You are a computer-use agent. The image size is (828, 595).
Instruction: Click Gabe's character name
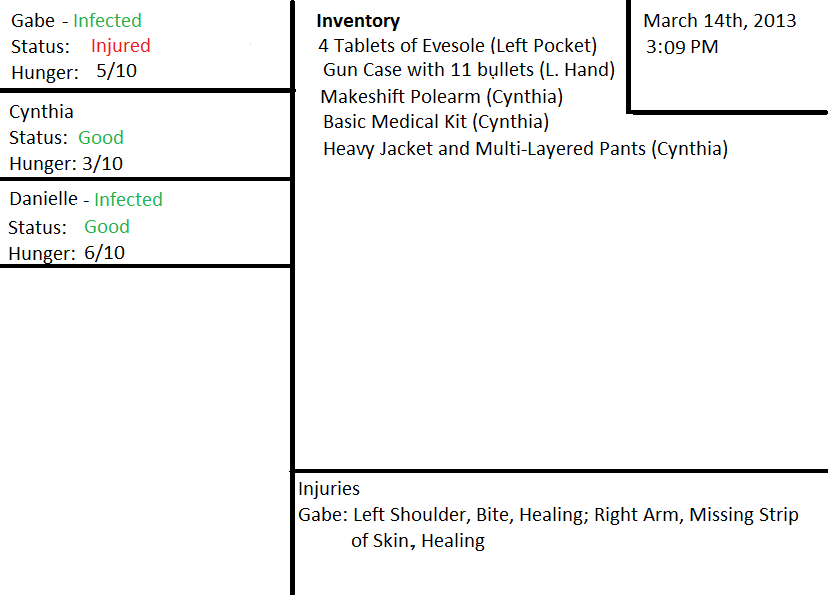pyautogui.click(x=33, y=20)
